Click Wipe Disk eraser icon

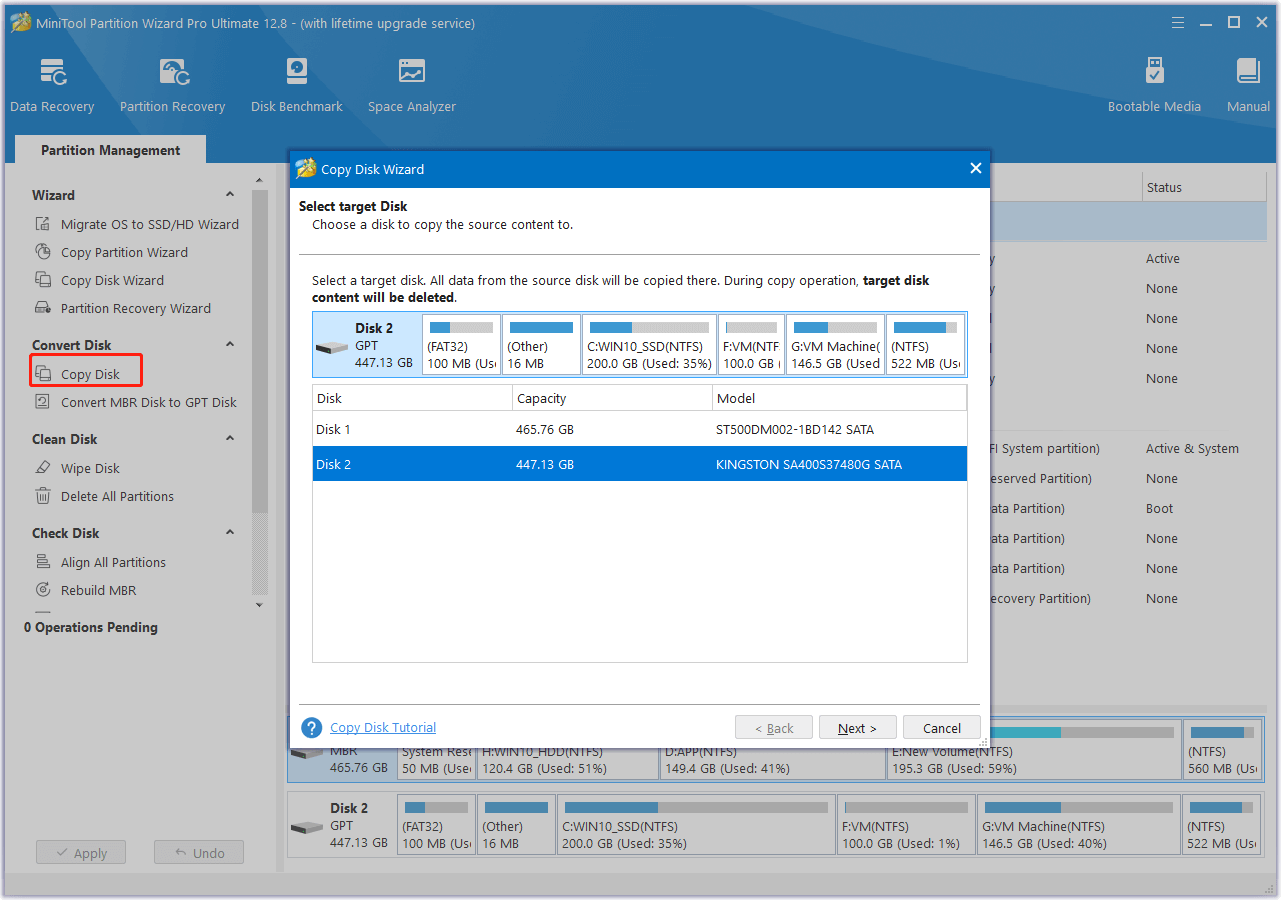pyautogui.click(x=43, y=468)
